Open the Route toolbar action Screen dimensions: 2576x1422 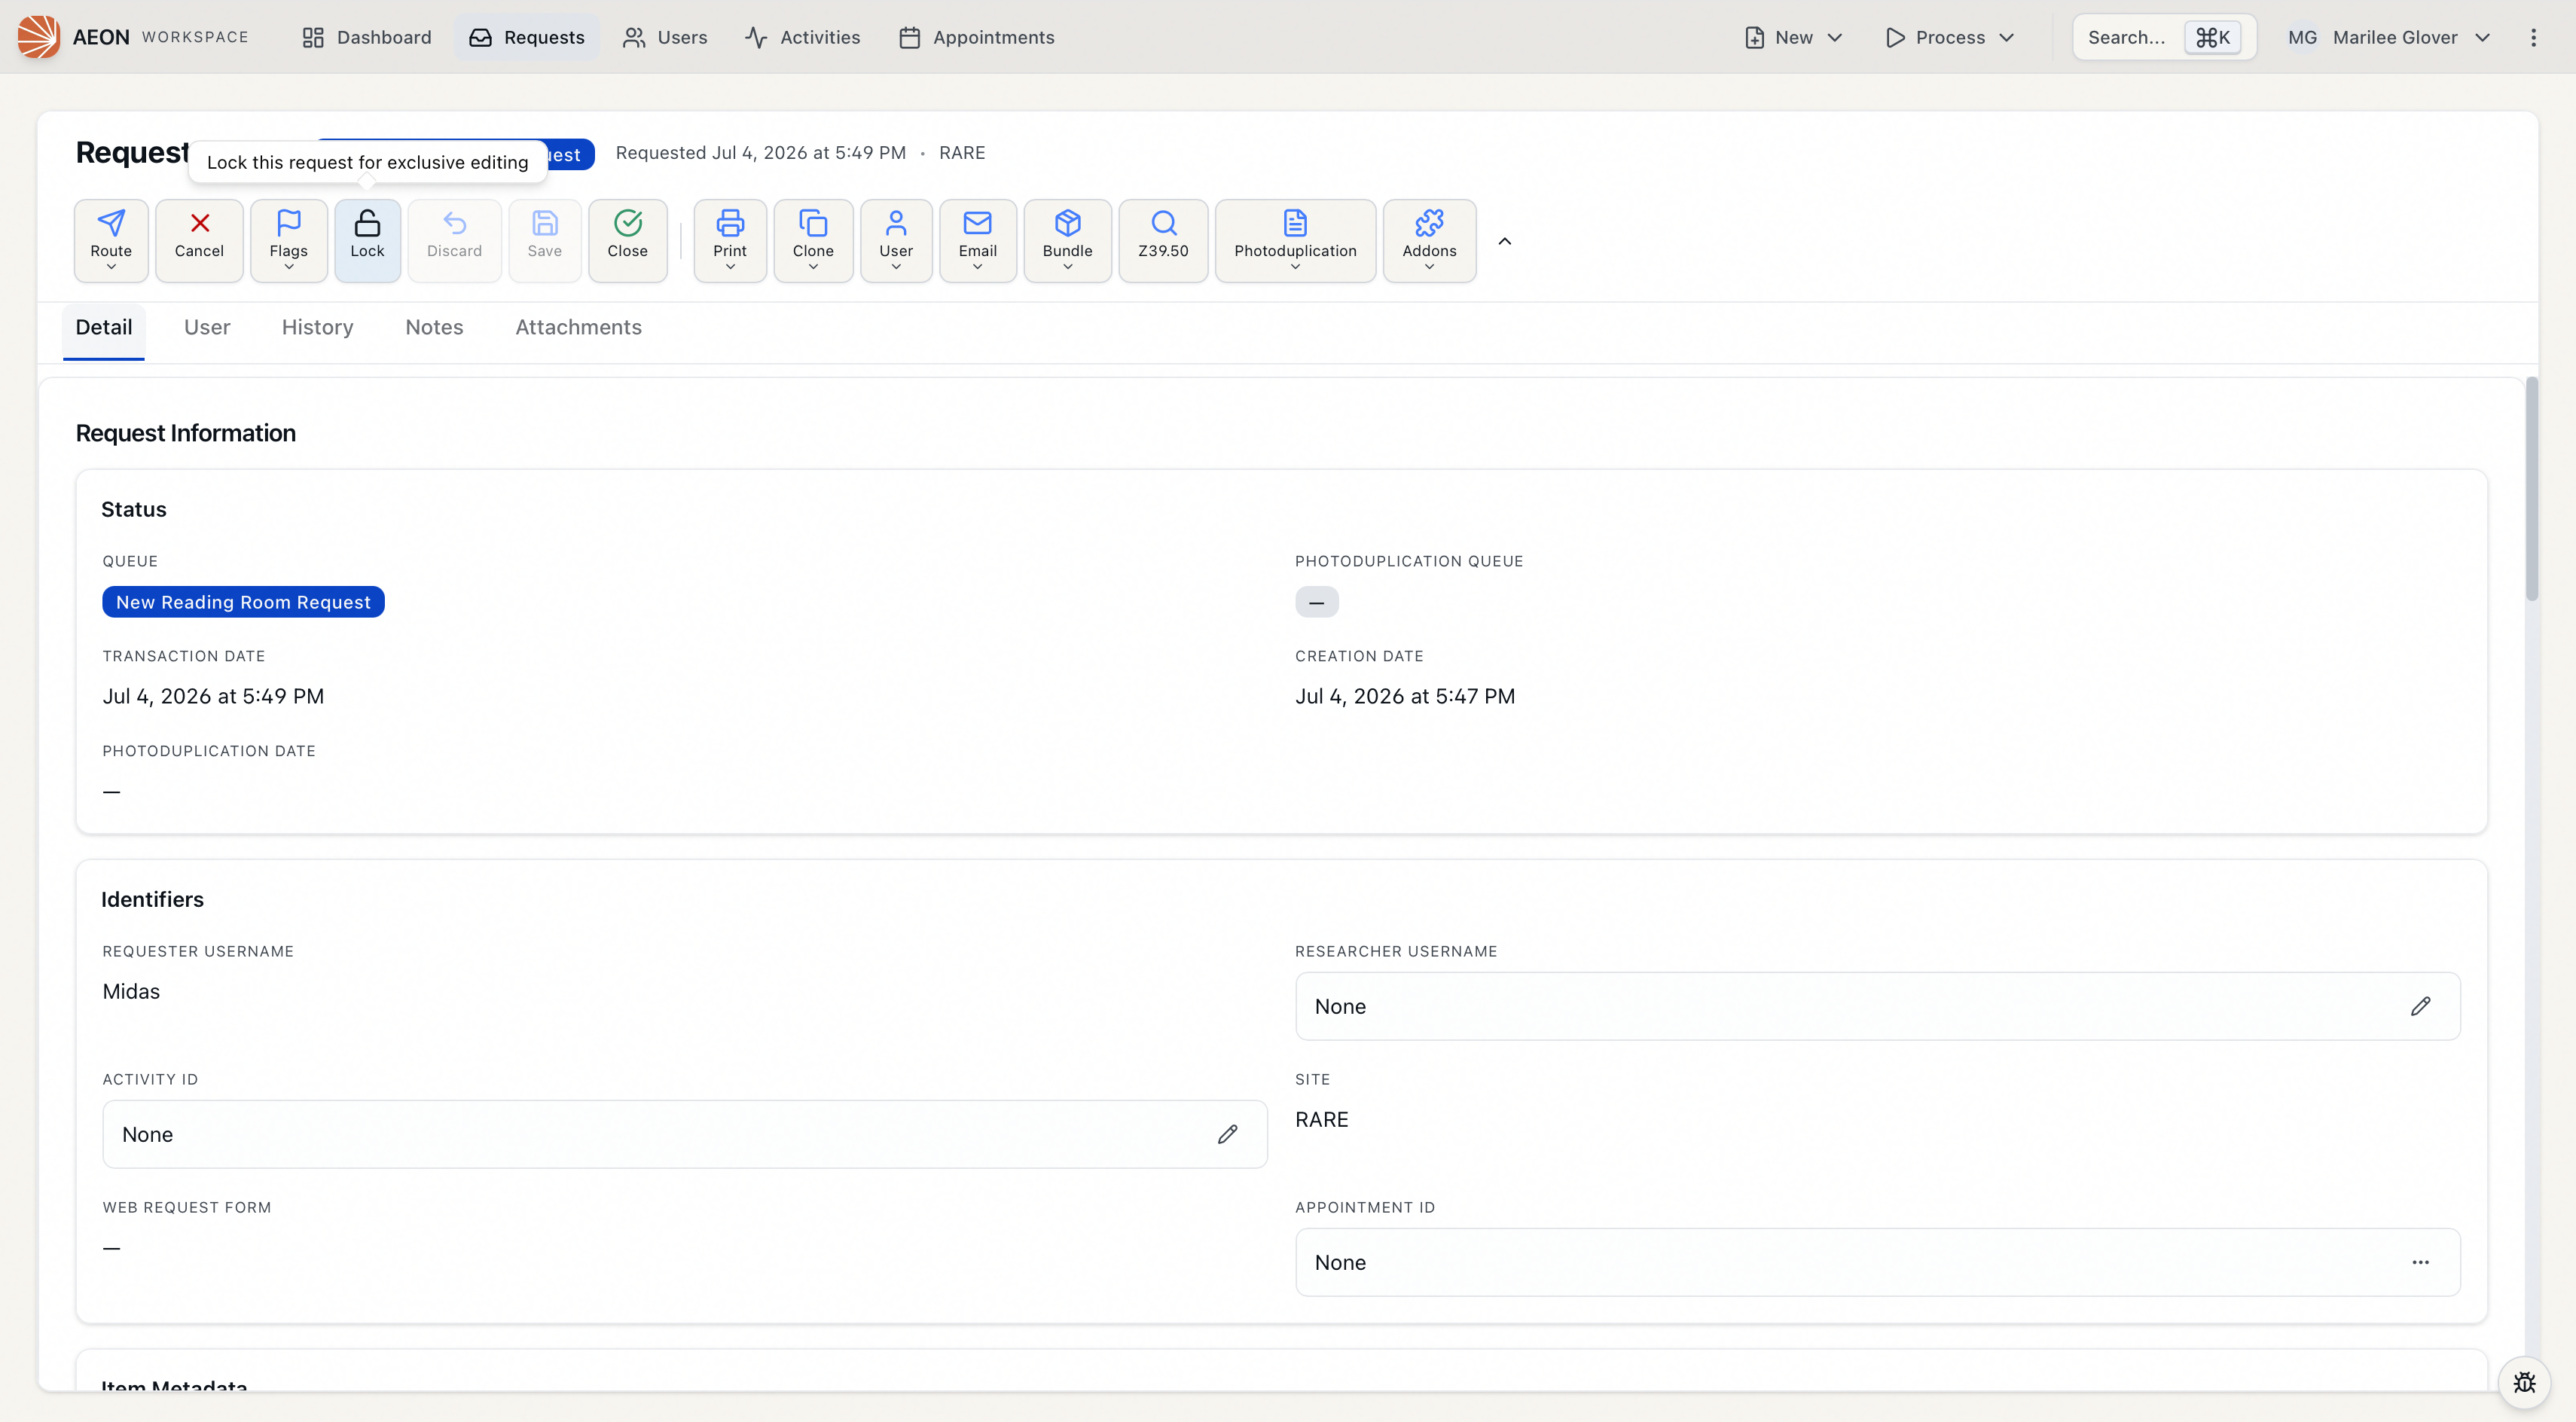[x=111, y=240]
